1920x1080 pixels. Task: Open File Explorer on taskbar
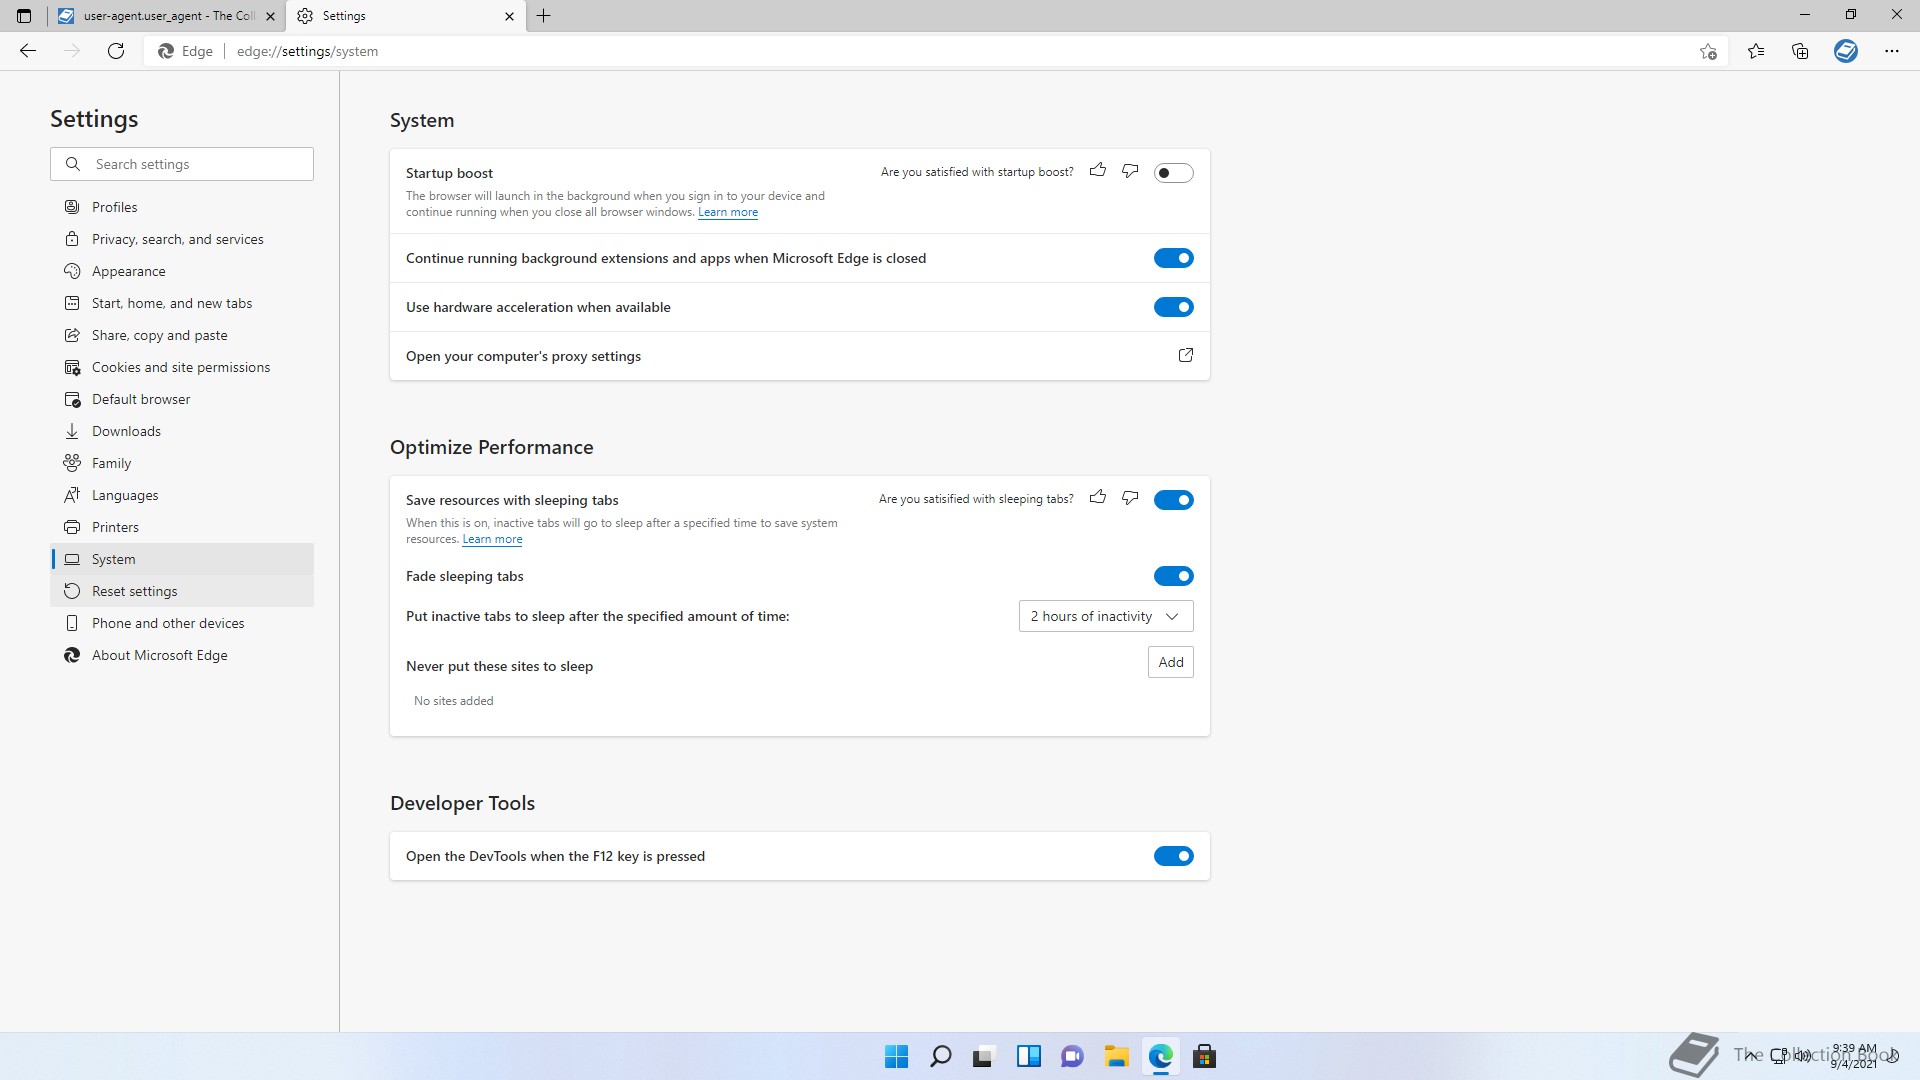1117,1056
